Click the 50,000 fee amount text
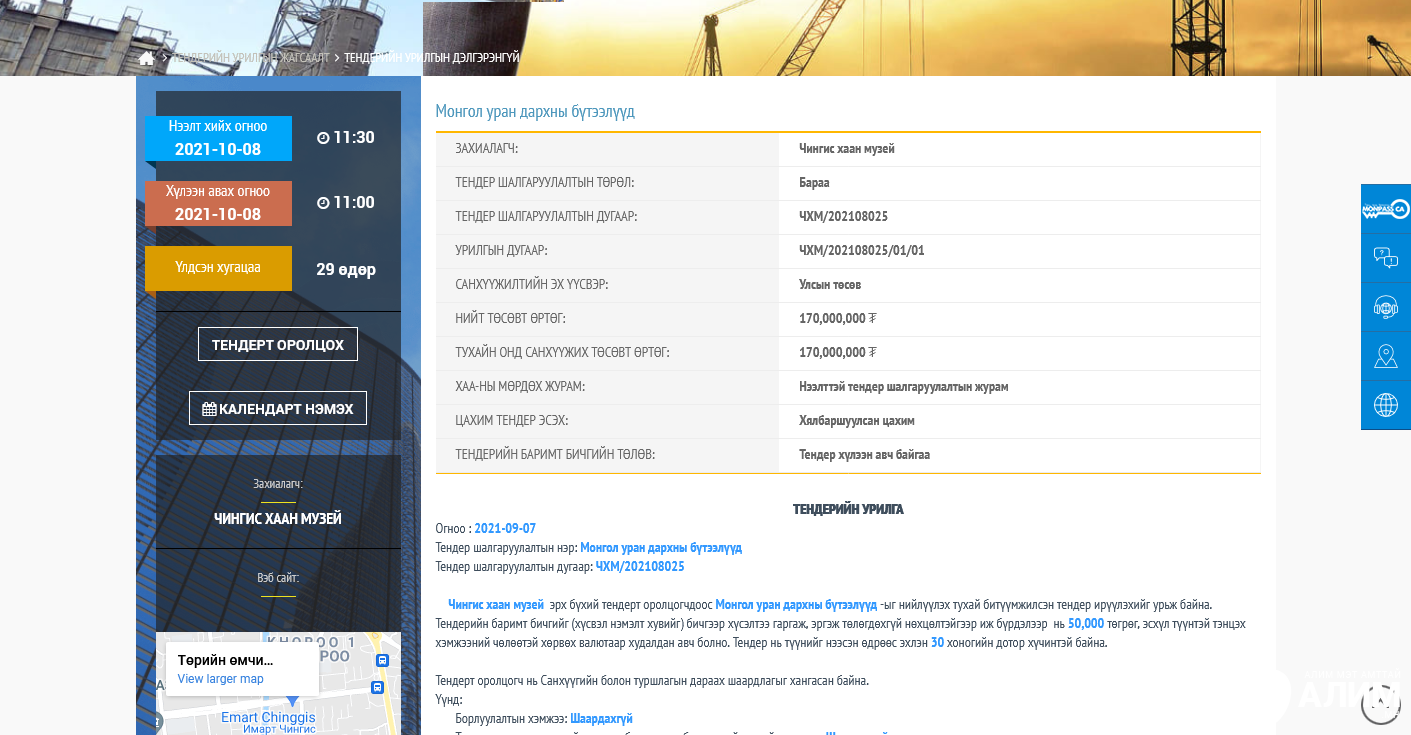 1086,623
